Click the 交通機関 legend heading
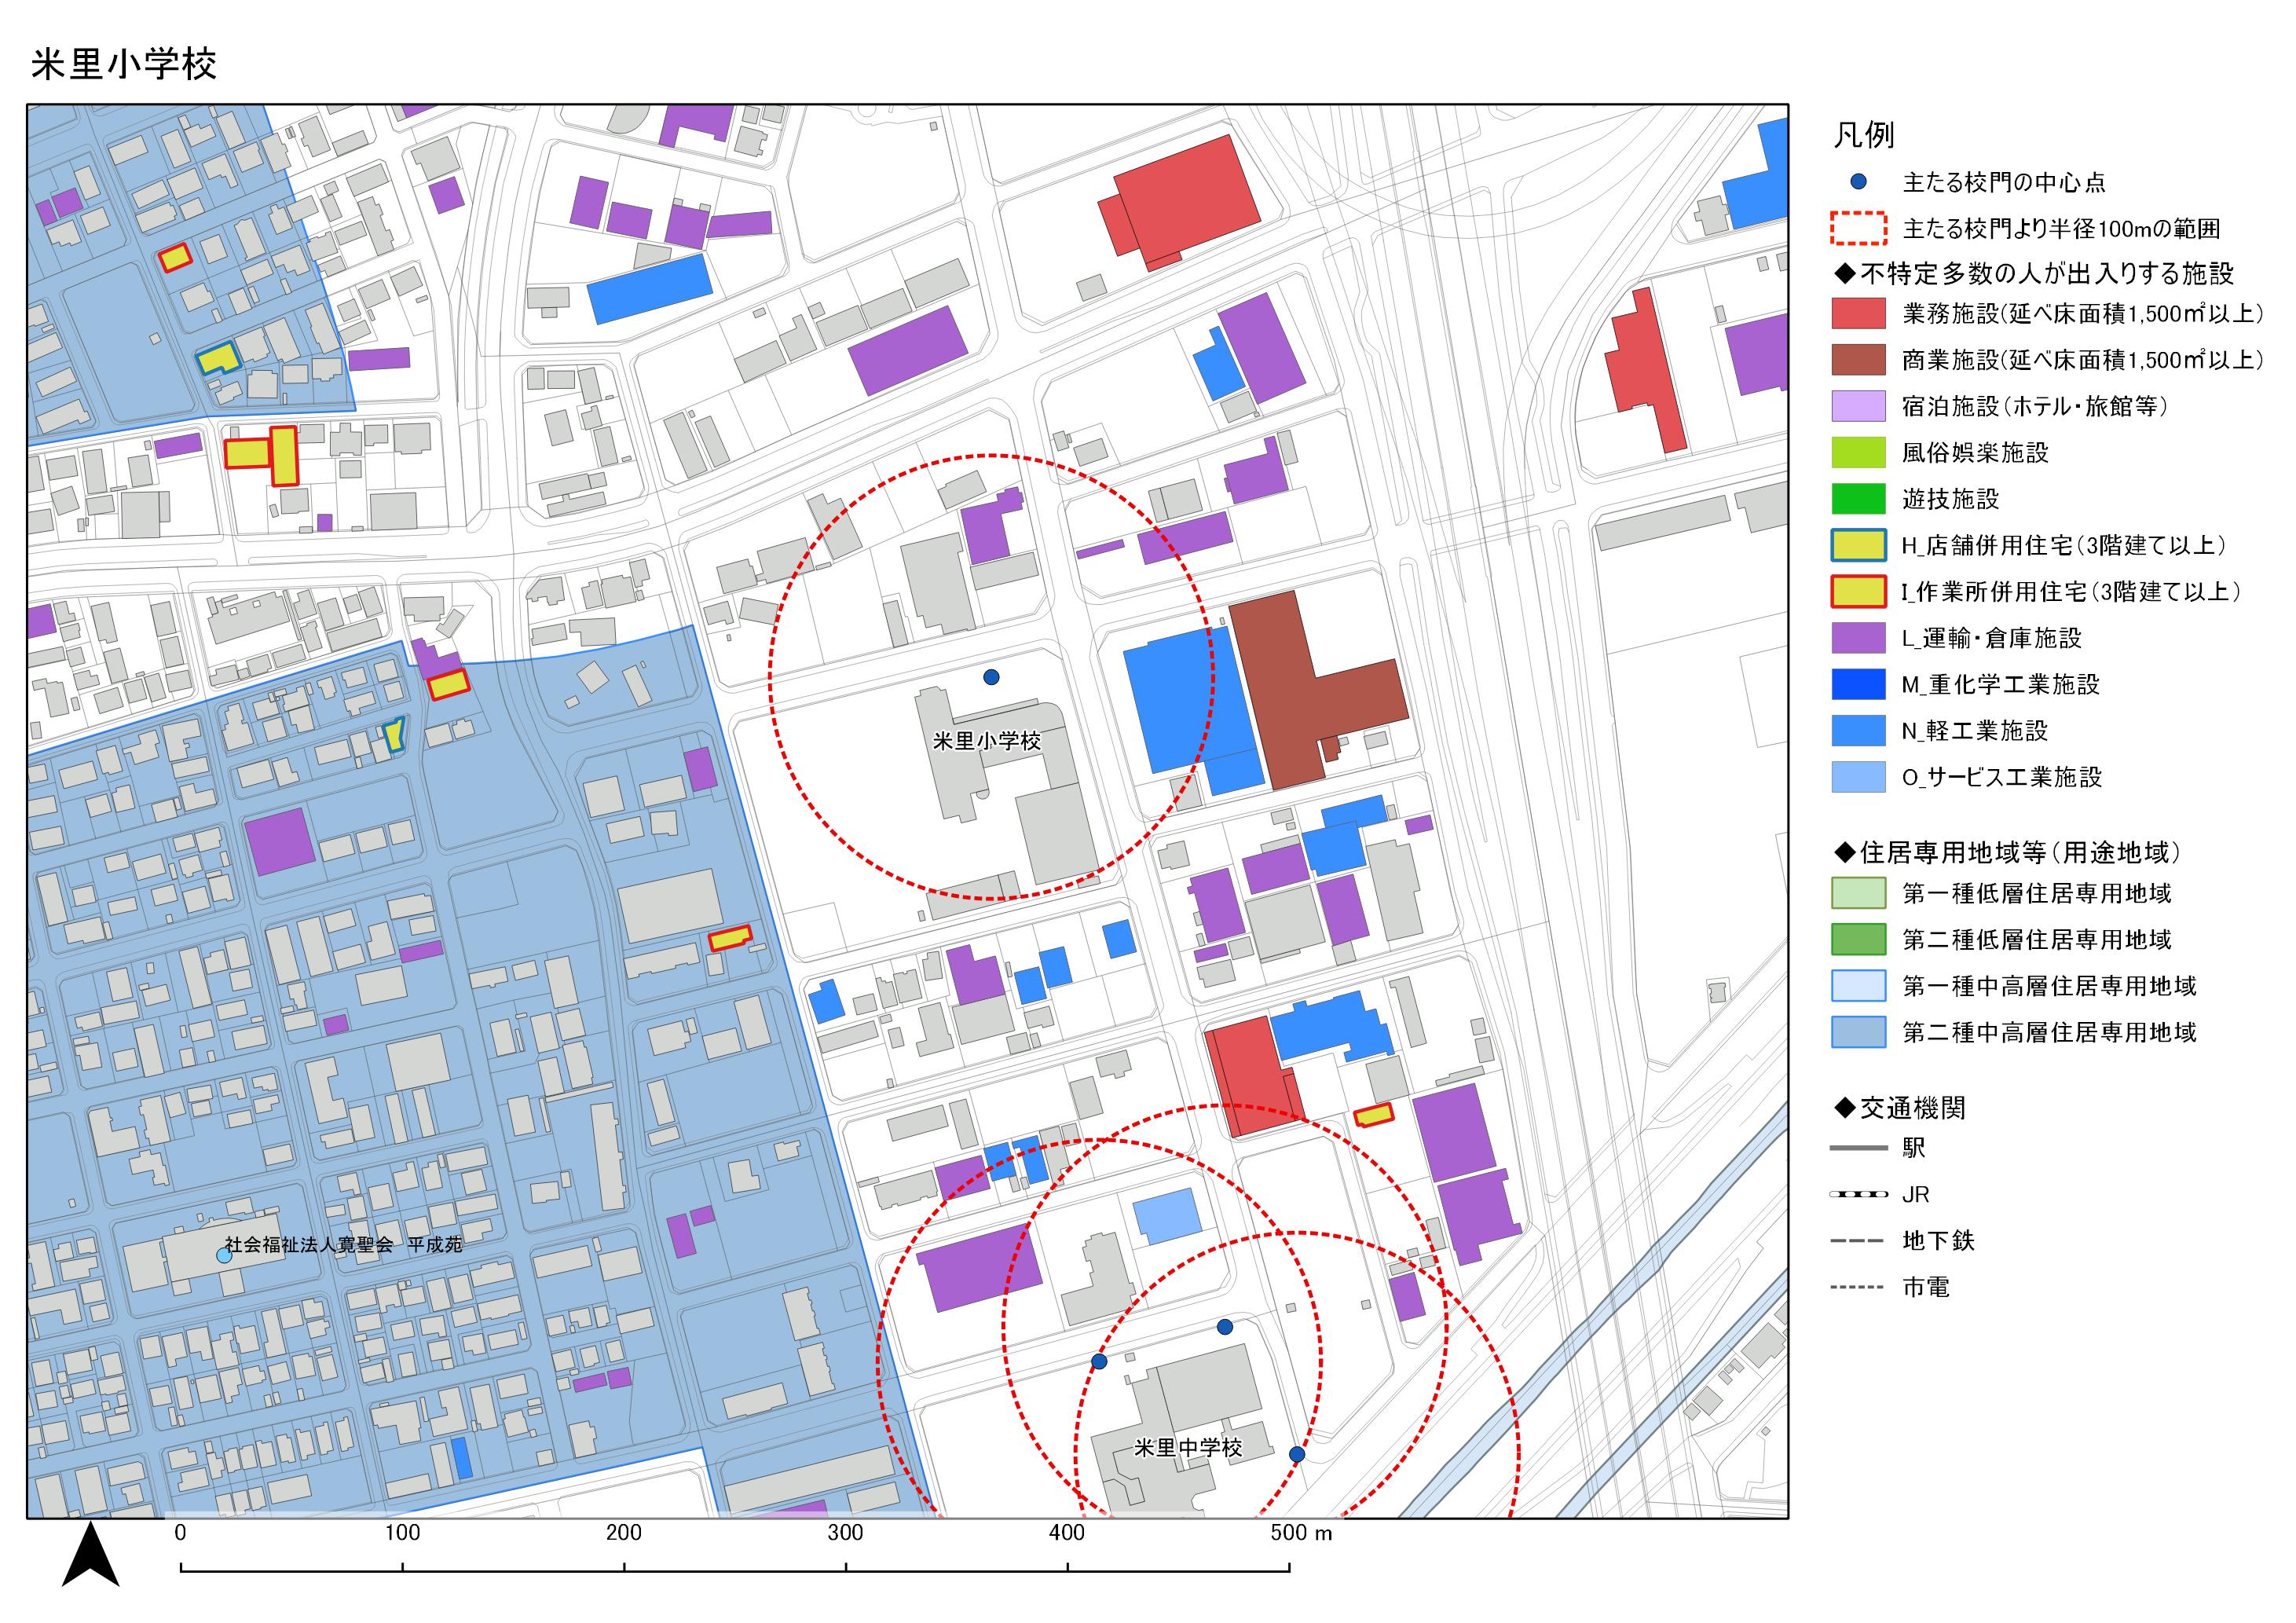Image resolution: width=2296 pixels, height=1623 pixels. coord(1900,1108)
